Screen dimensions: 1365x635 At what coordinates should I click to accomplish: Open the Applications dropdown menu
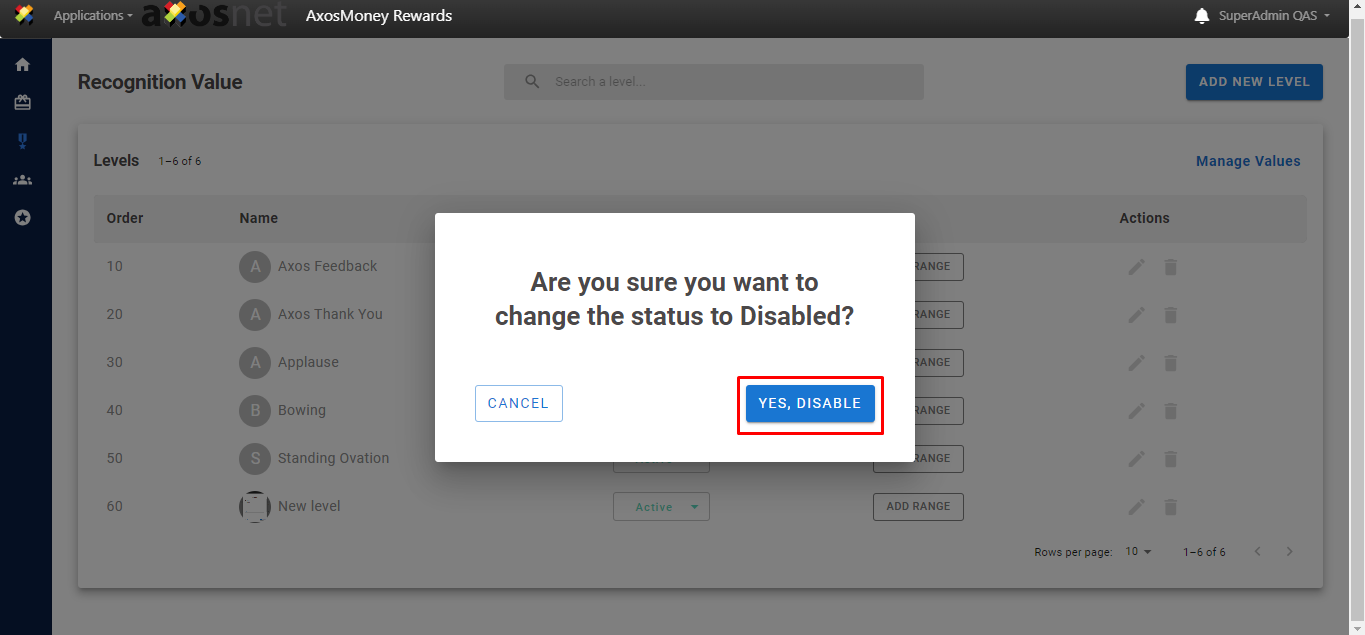(x=92, y=16)
